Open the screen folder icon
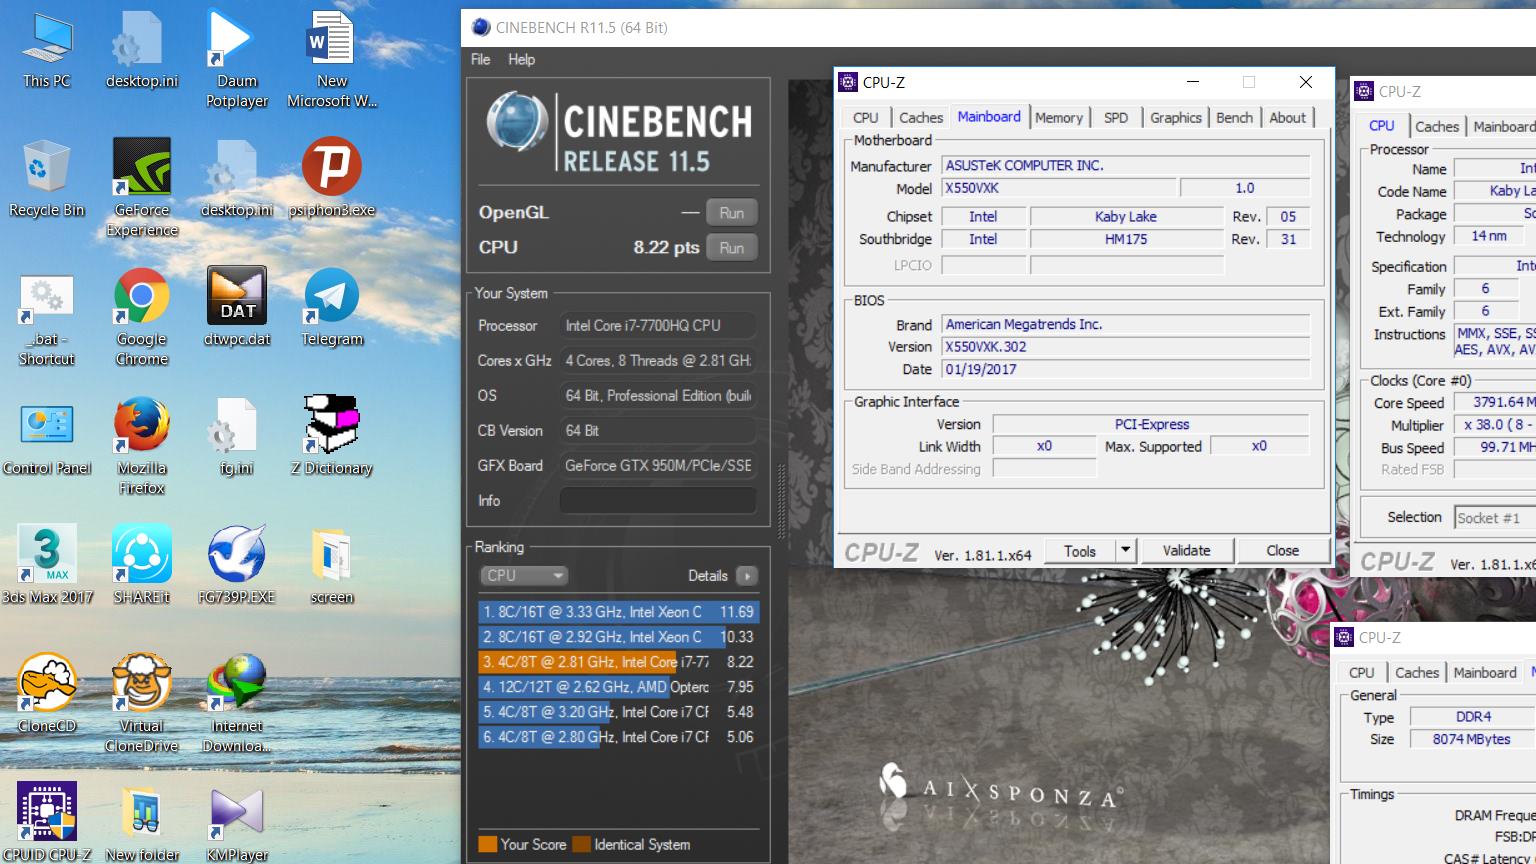This screenshot has width=1536, height=864. (332, 566)
